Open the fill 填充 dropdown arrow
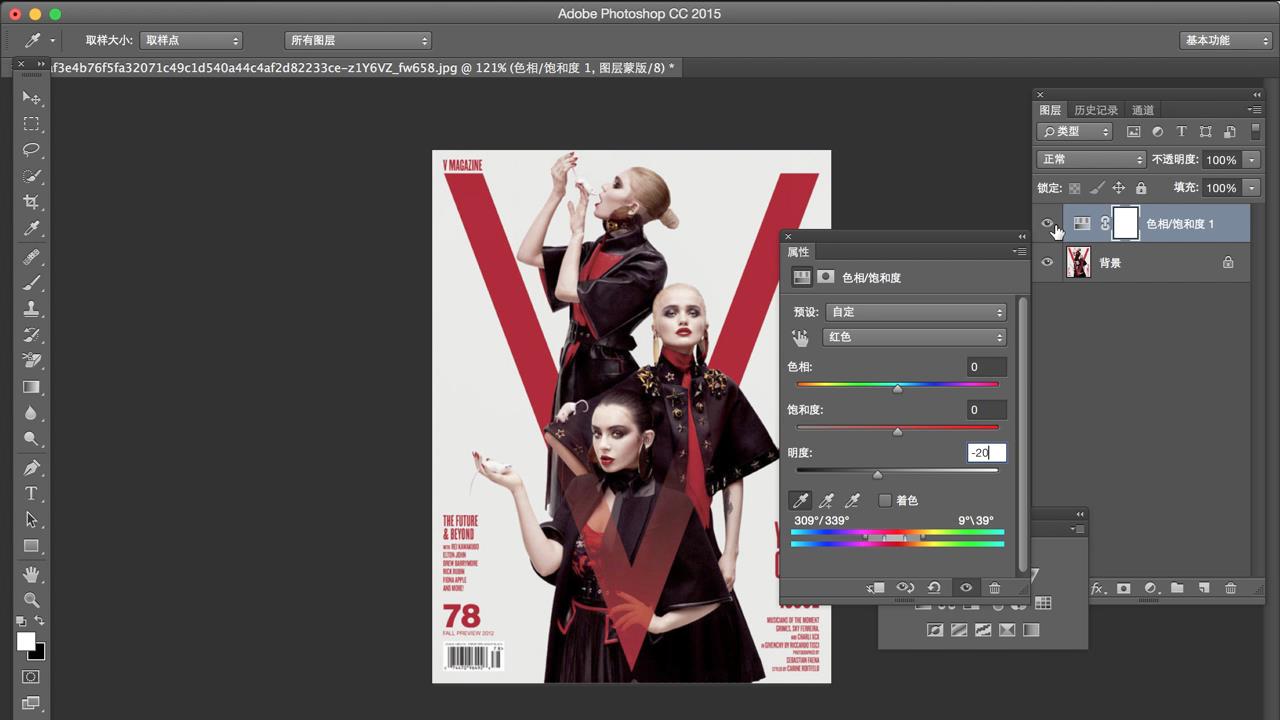 click(x=1252, y=188)
